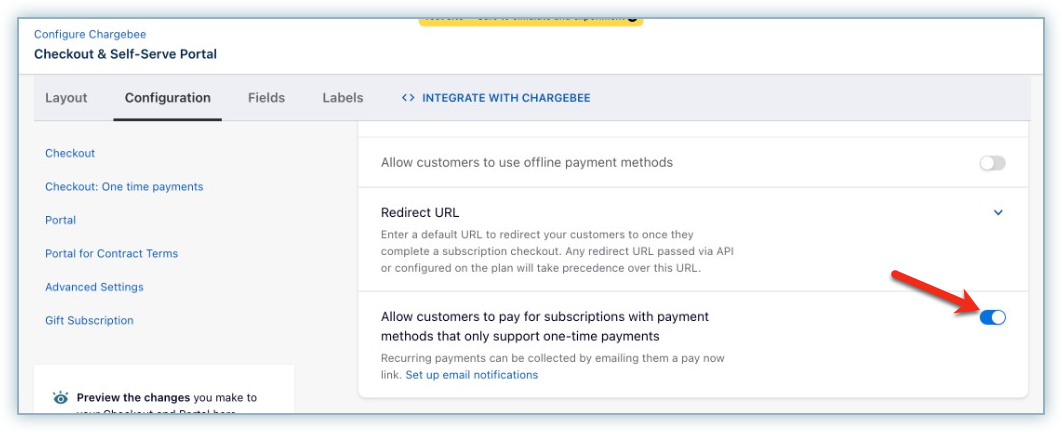Expand the Redirect URL chevron
The height and width of the screenshot is (432, 1062).
click(x=998, y=213)
